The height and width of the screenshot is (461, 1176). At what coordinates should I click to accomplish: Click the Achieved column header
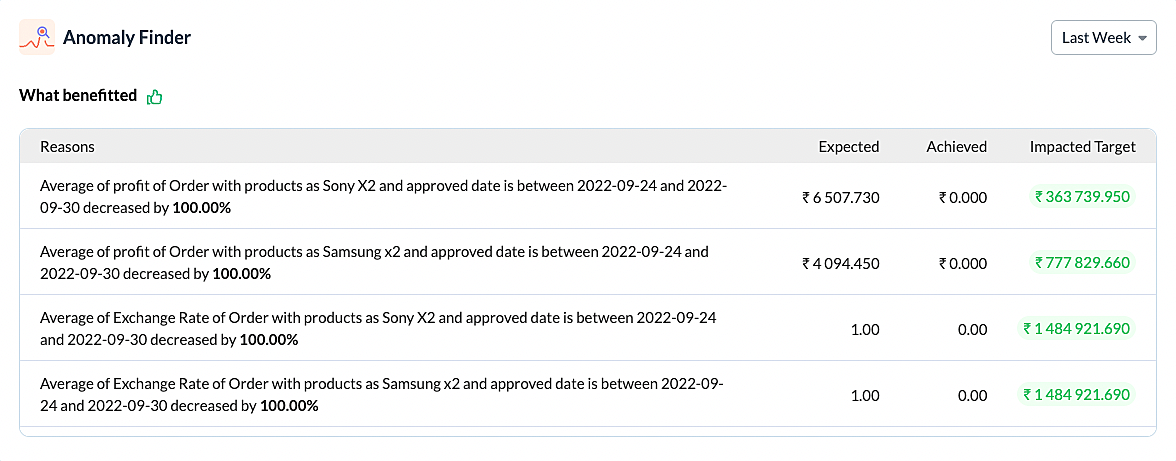click(x=956, y=147)
